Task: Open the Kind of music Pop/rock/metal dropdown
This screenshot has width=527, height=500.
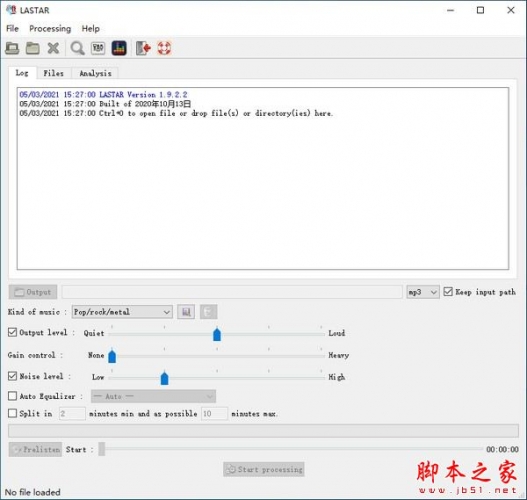Action: pos(122,312)
